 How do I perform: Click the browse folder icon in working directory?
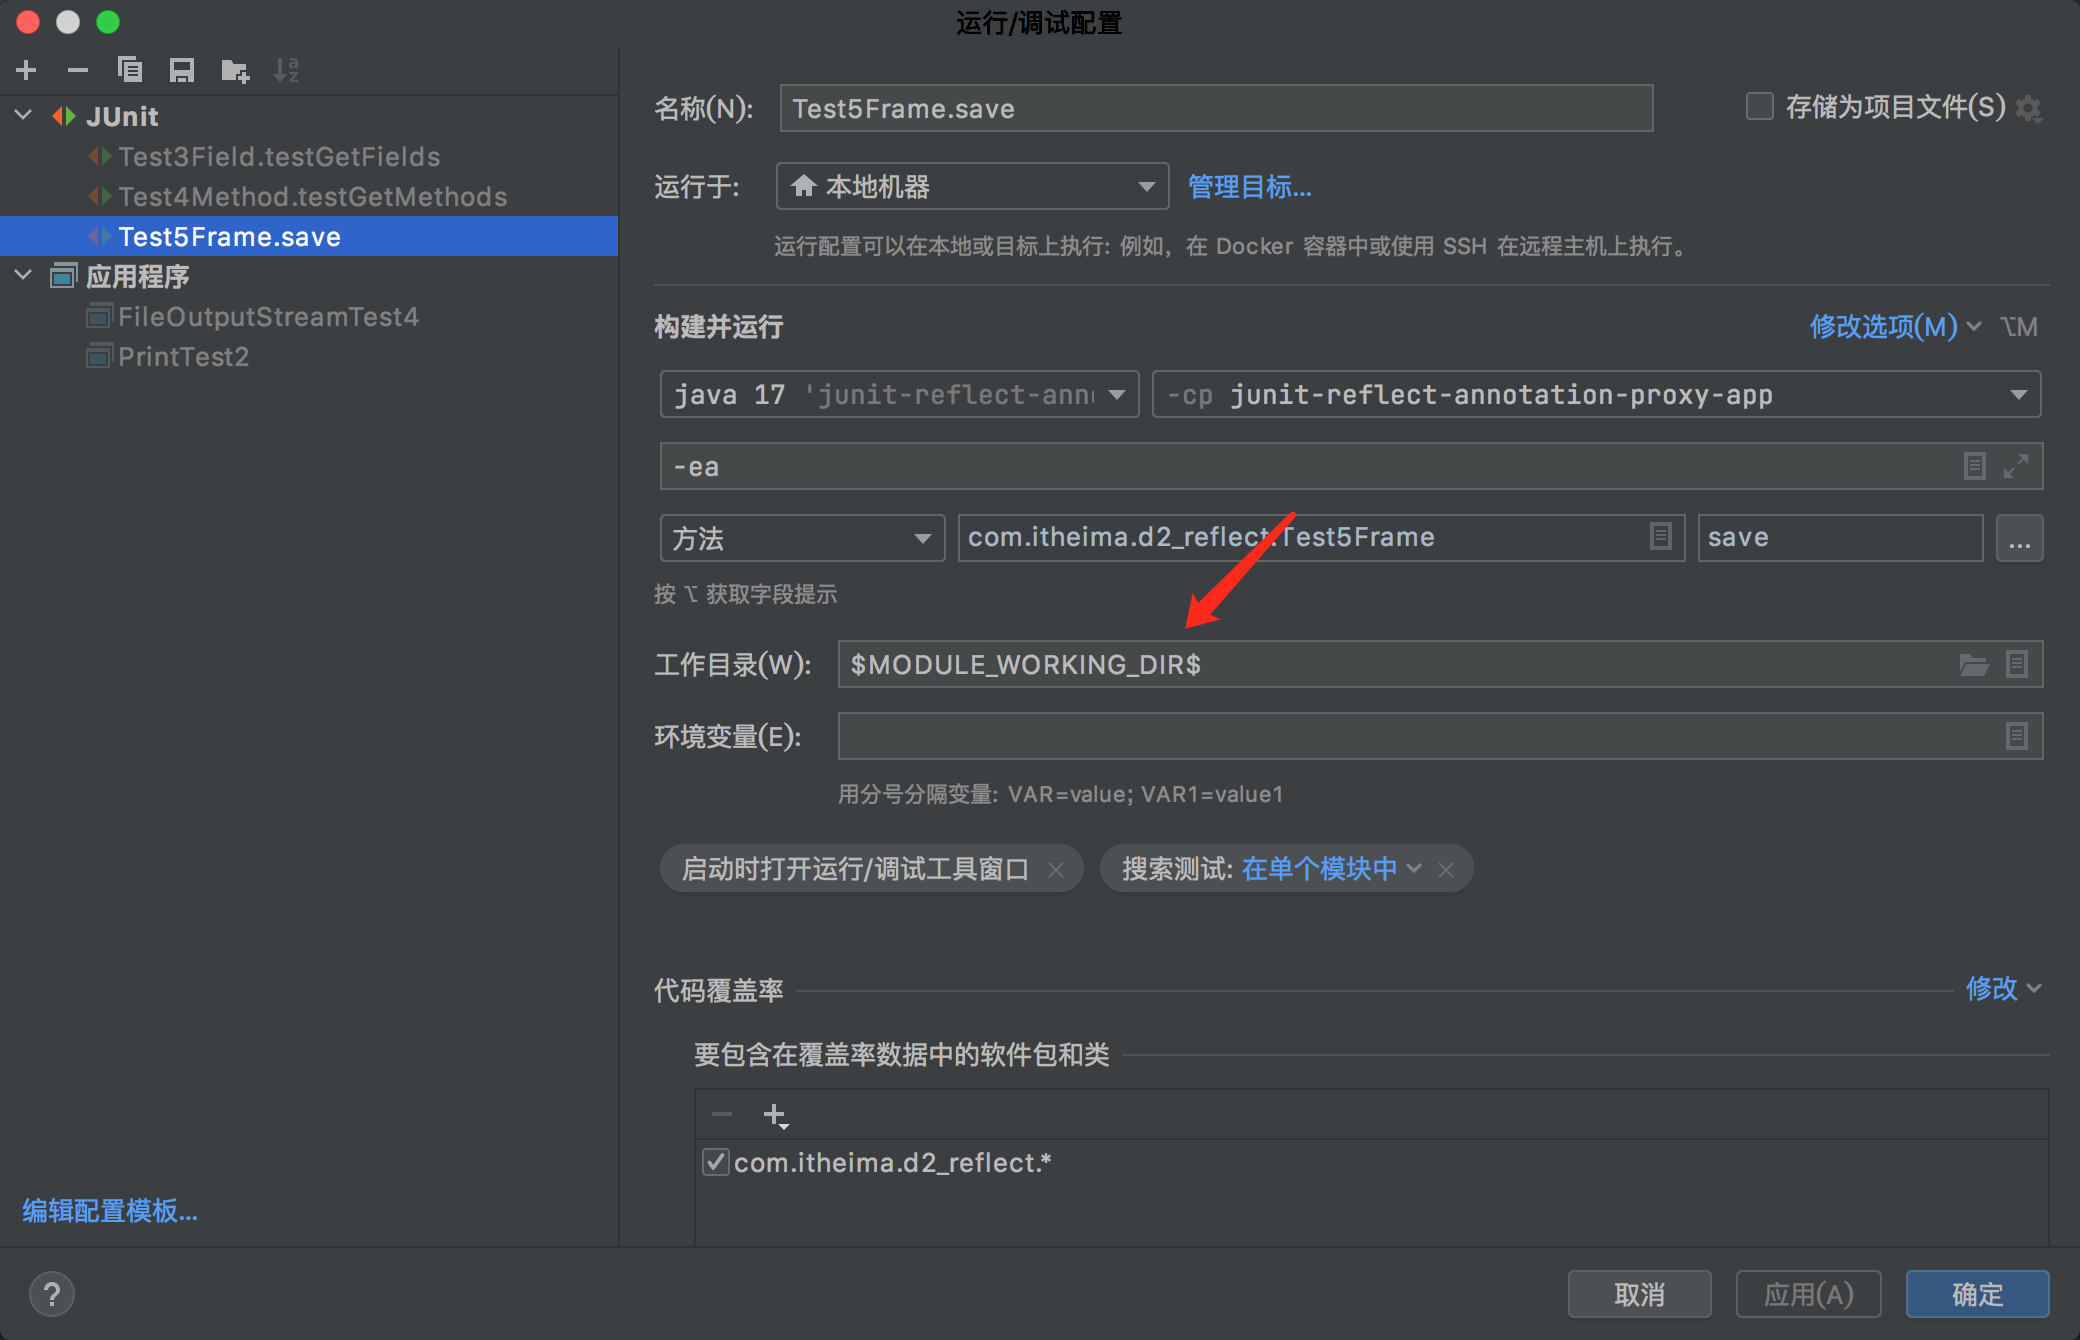[x=1973, y=665]
